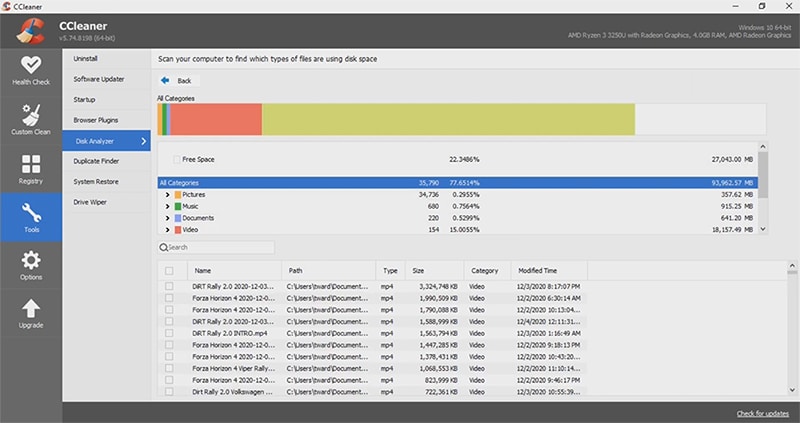The height and width of the screenshot is (423, 800).
Task: Click the title bar CCleaner app icon
Action: (x=6, y=7)
